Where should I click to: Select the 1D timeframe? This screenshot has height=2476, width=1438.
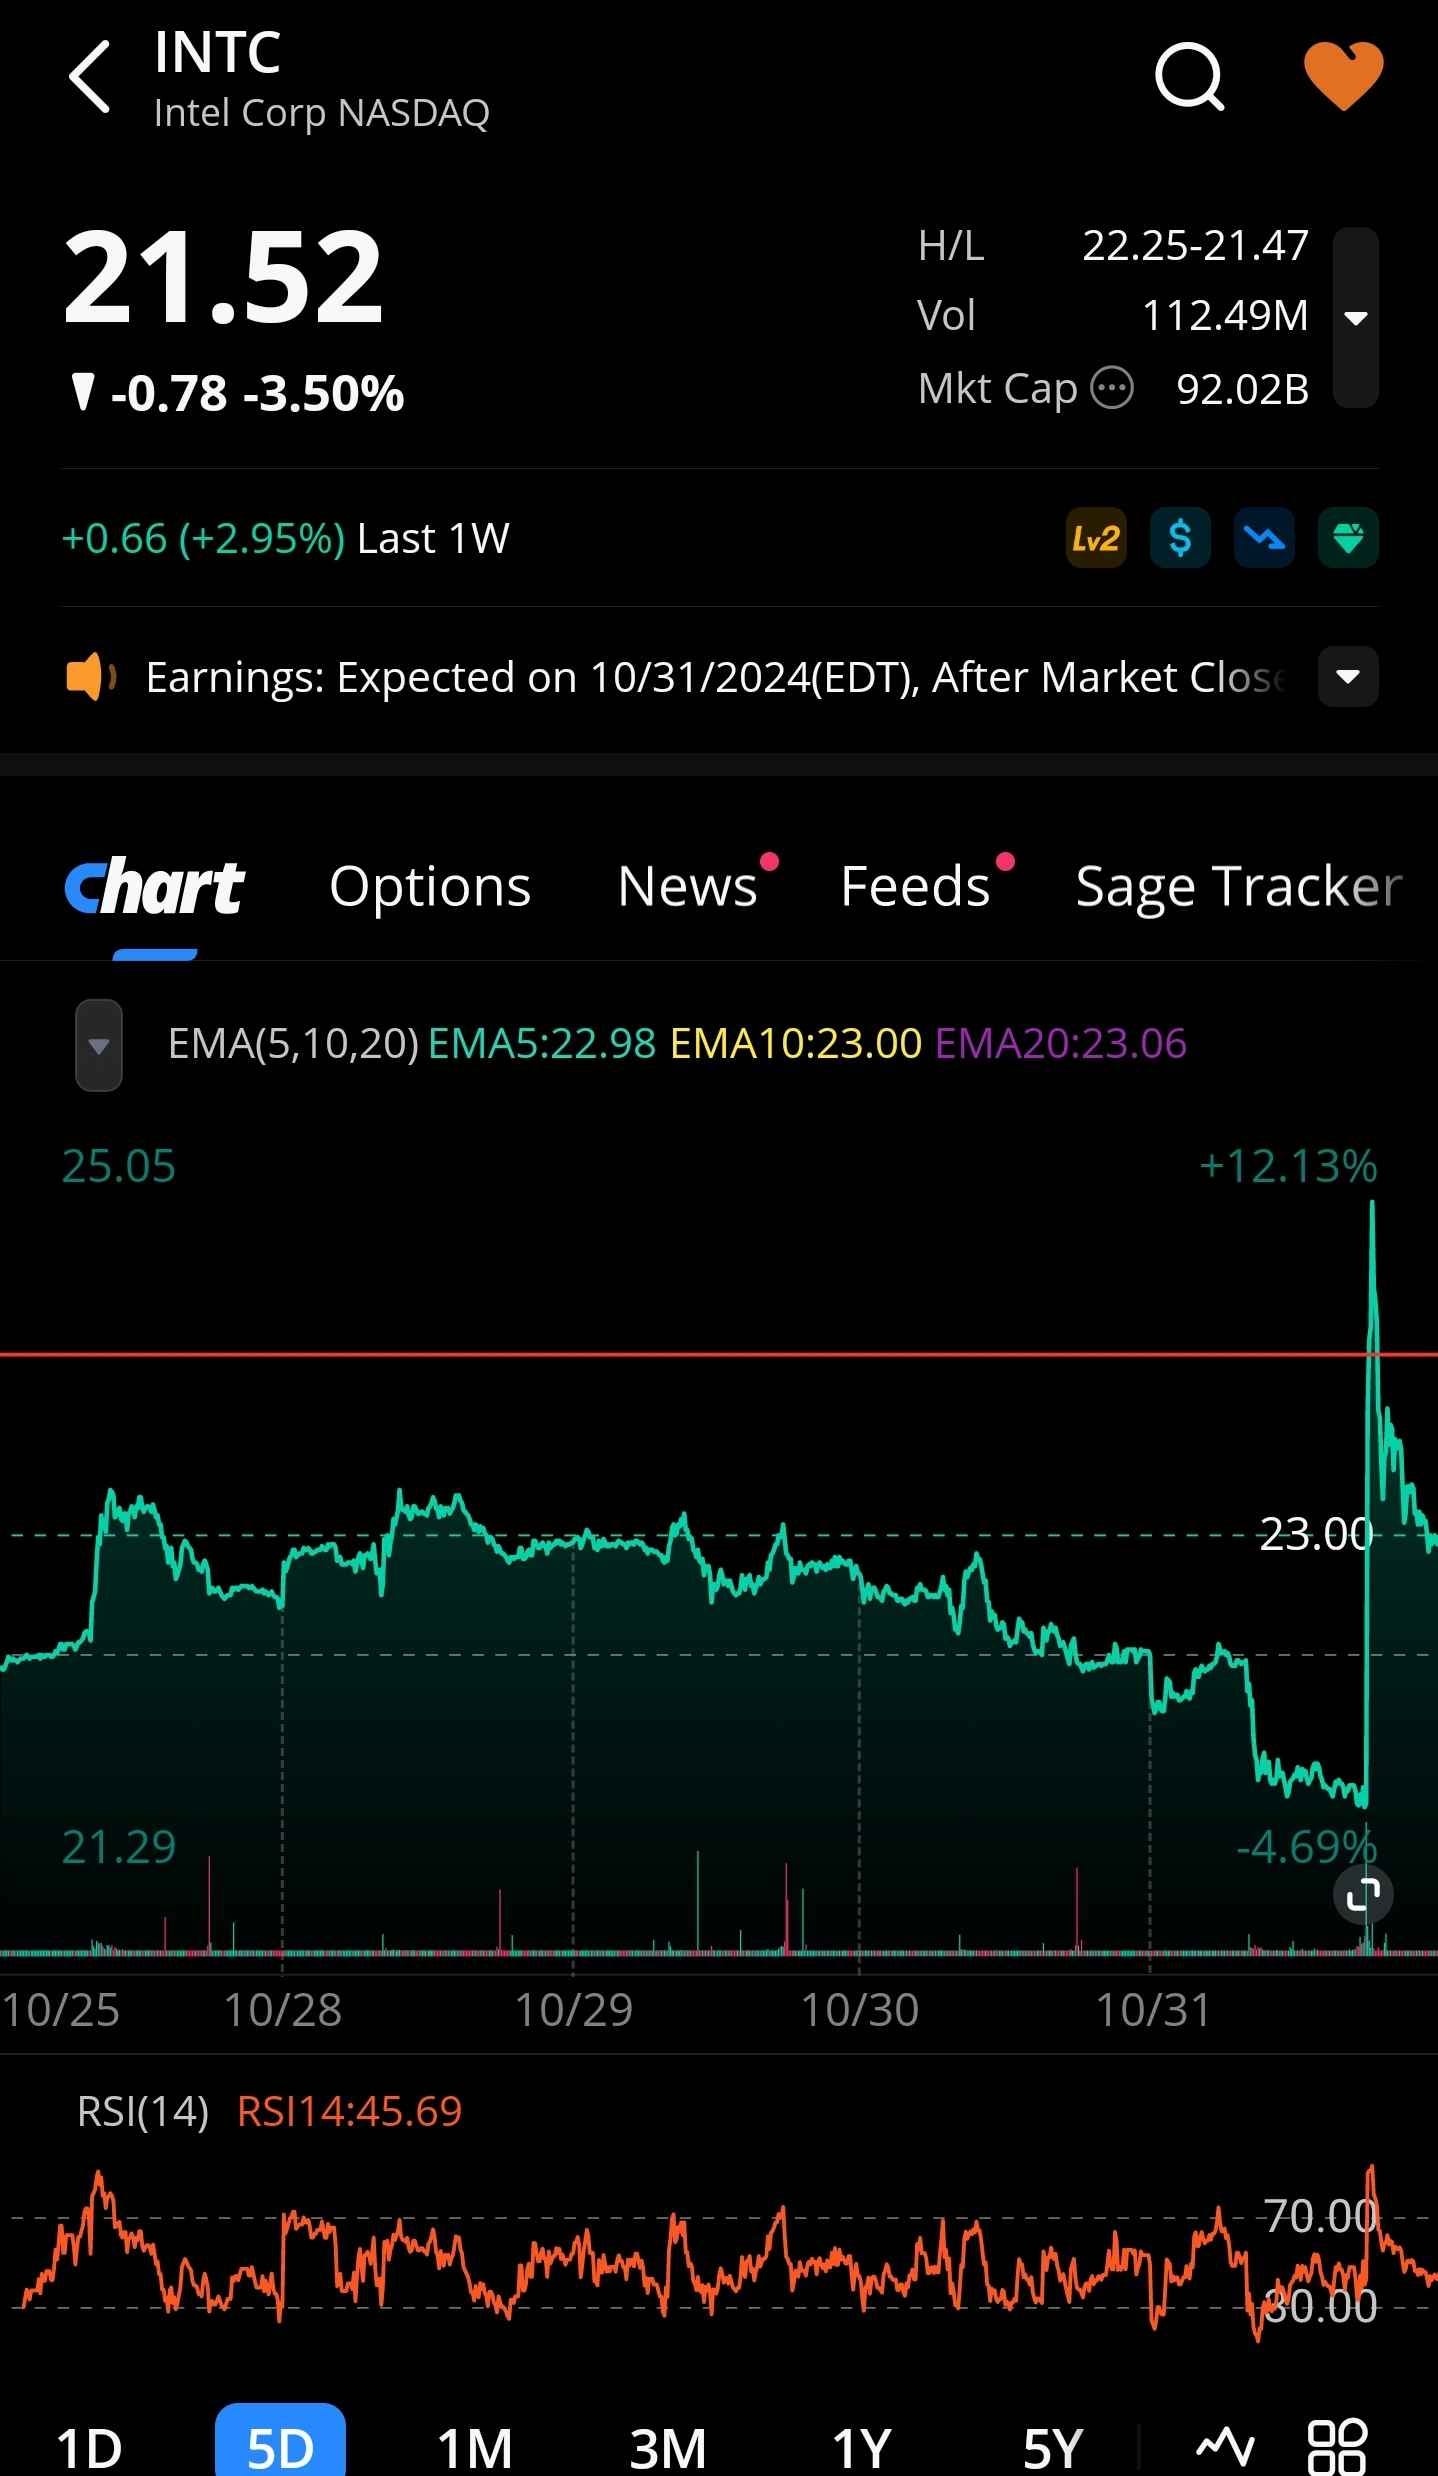pyautogui.click(x=89, y=2448)
